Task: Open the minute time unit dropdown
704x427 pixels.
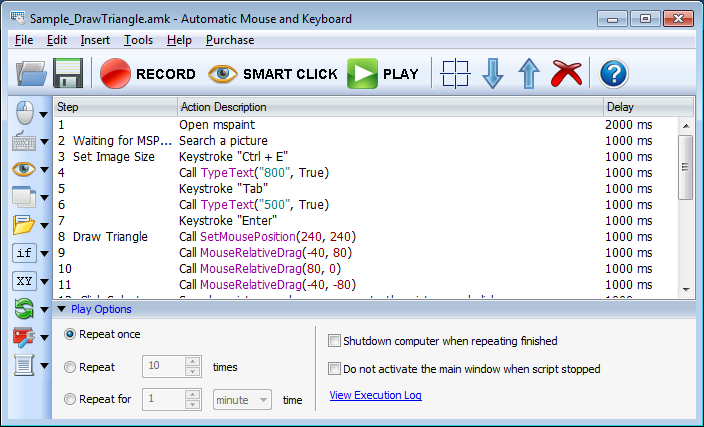Action: tap(242, 400)
